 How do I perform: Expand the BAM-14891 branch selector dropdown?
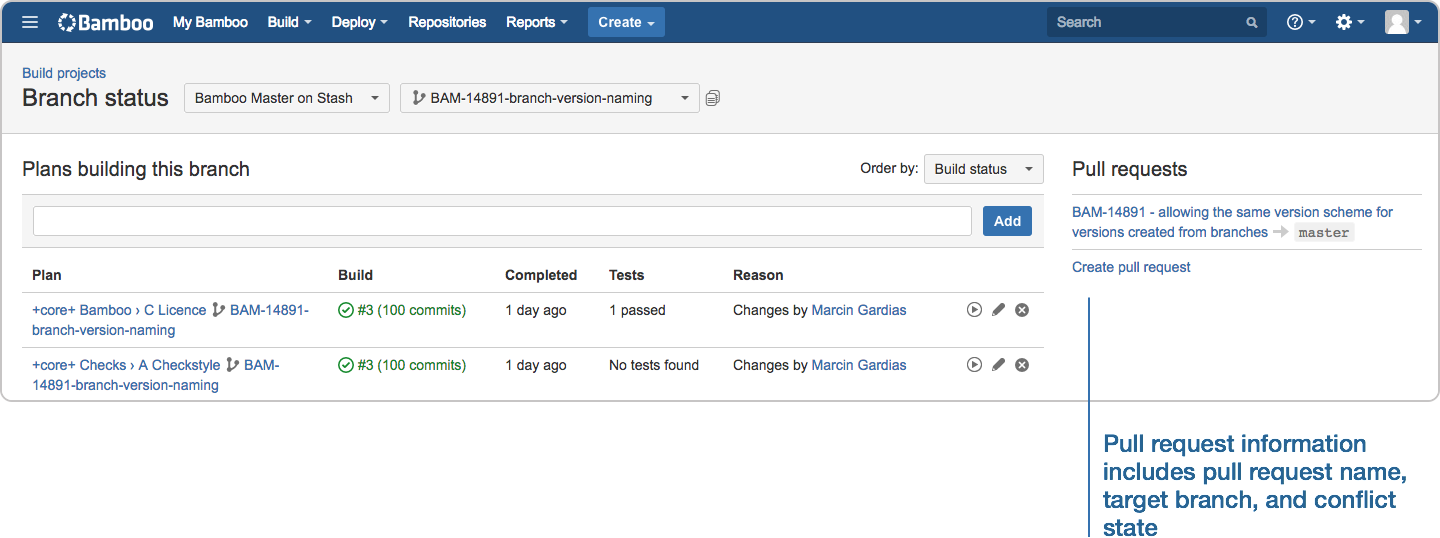click(x=549, y=98)
